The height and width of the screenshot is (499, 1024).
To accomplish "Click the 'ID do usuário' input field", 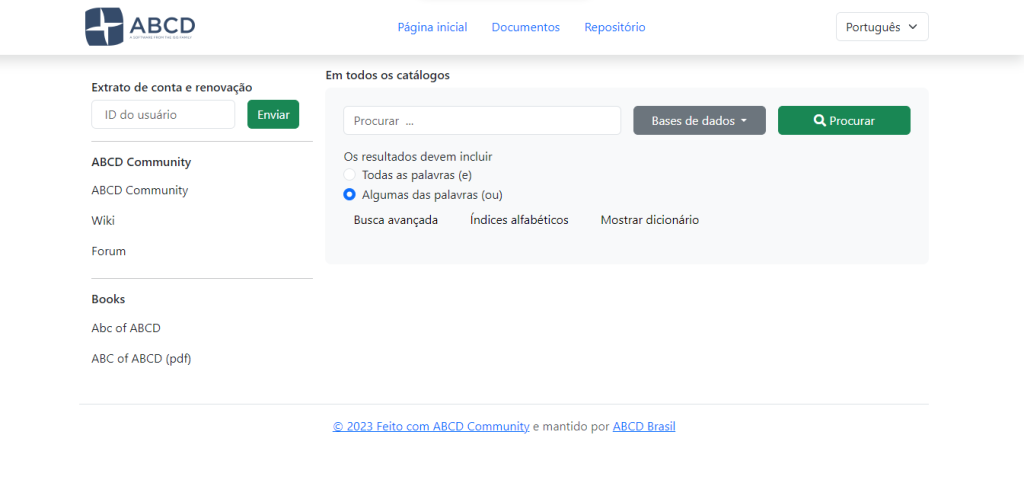I will pos(163,115).
